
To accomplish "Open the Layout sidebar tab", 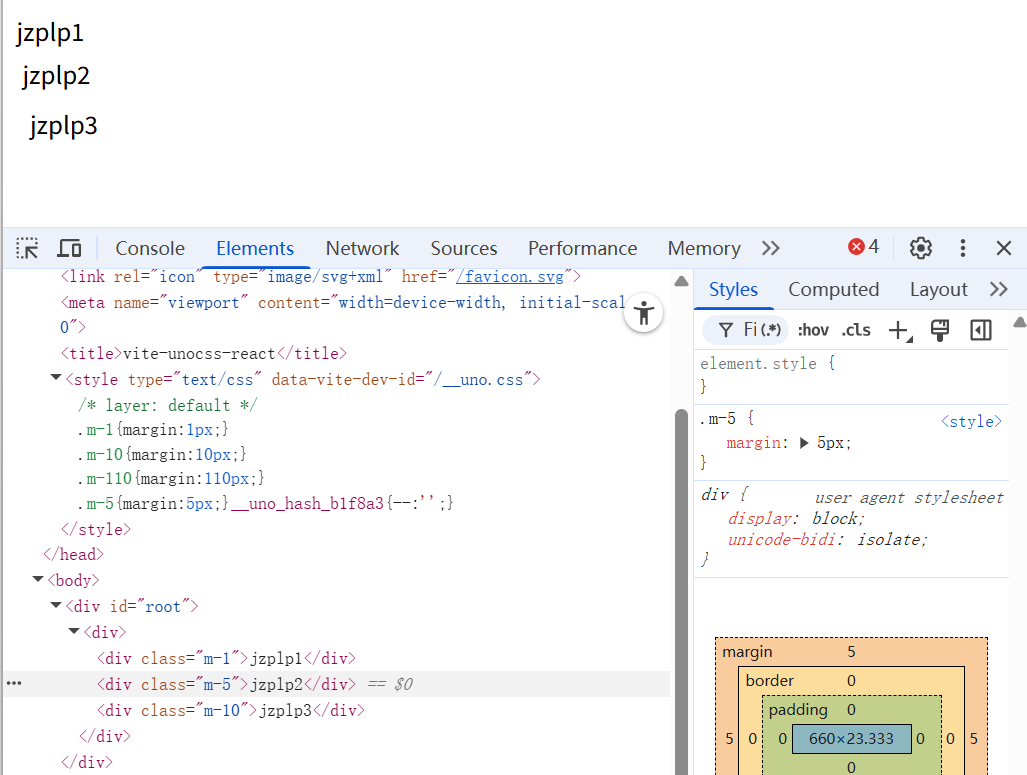I will point(938,290).
